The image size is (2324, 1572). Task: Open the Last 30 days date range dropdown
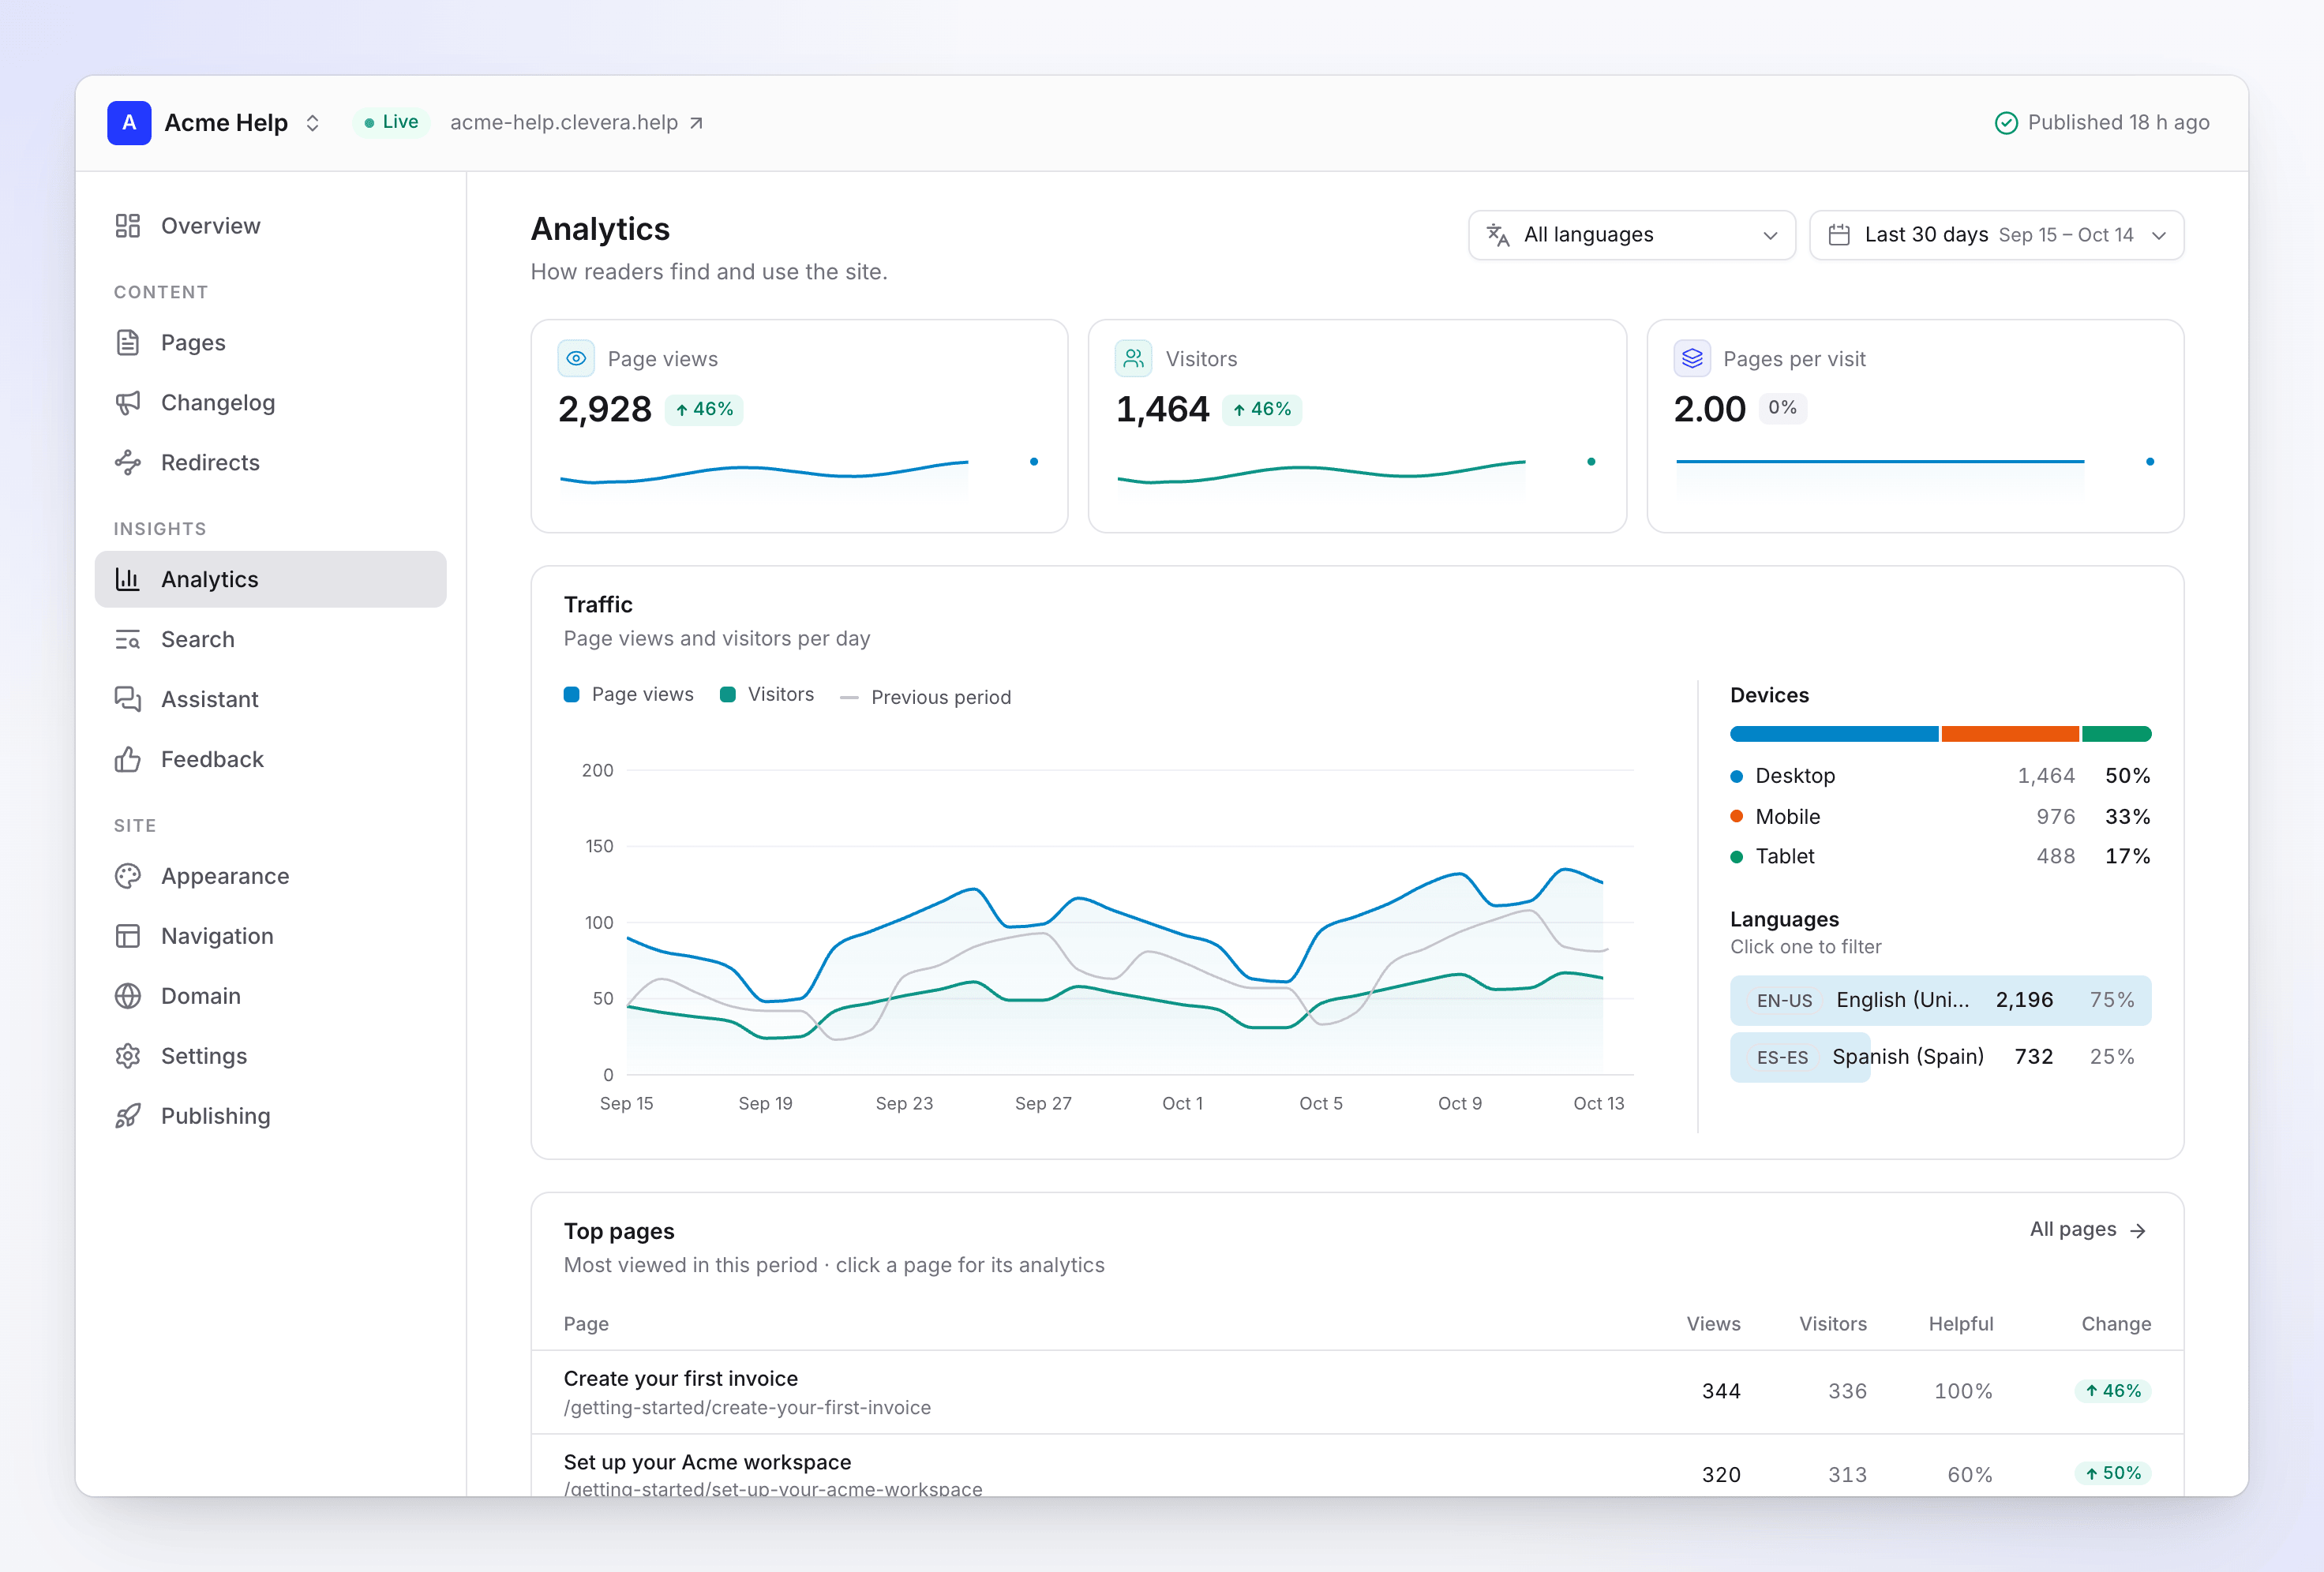tap(1997, 236)
